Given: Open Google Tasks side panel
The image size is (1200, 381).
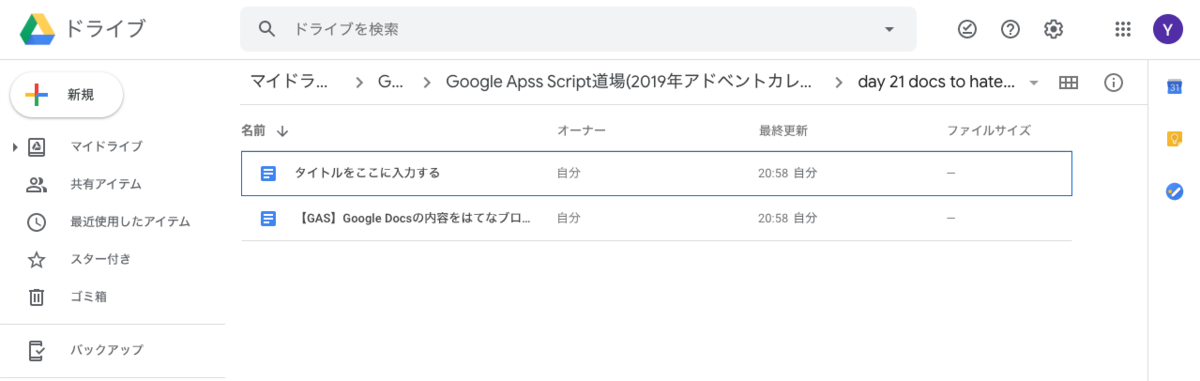Looking at the screenshot, I should coord(1175,191).
